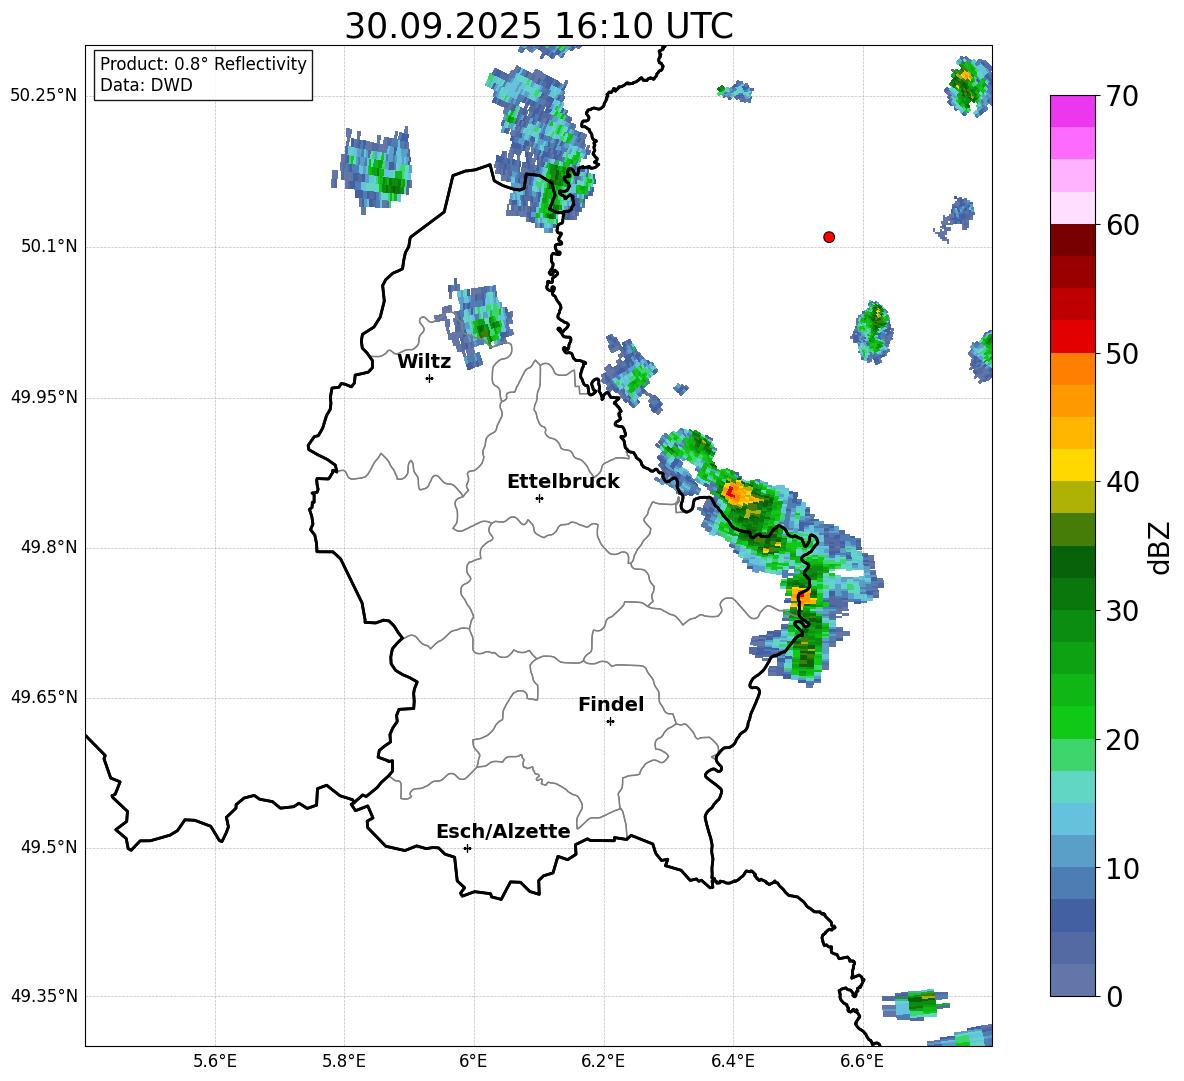Click the Ettelbruck city label
This screenshot has width=1184, height=1081.
563,482
